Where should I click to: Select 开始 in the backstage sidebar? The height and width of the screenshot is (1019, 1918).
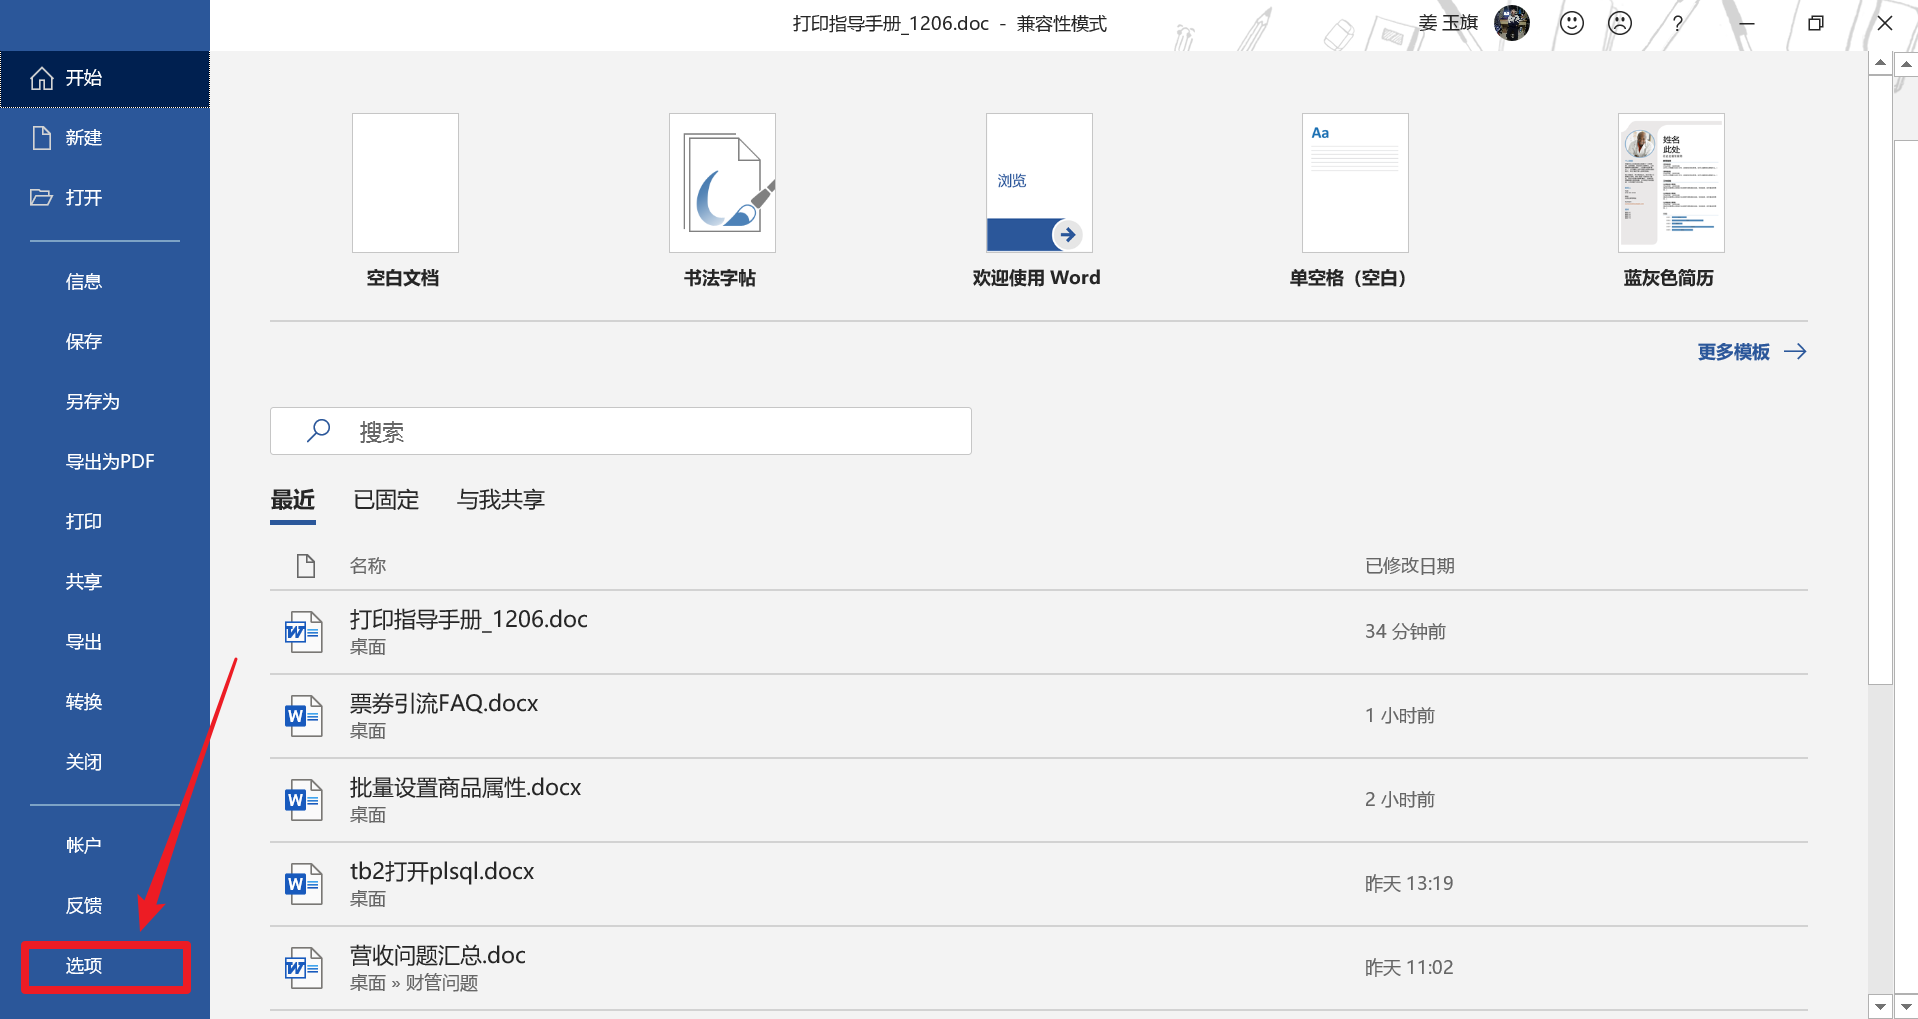point(105,78)
